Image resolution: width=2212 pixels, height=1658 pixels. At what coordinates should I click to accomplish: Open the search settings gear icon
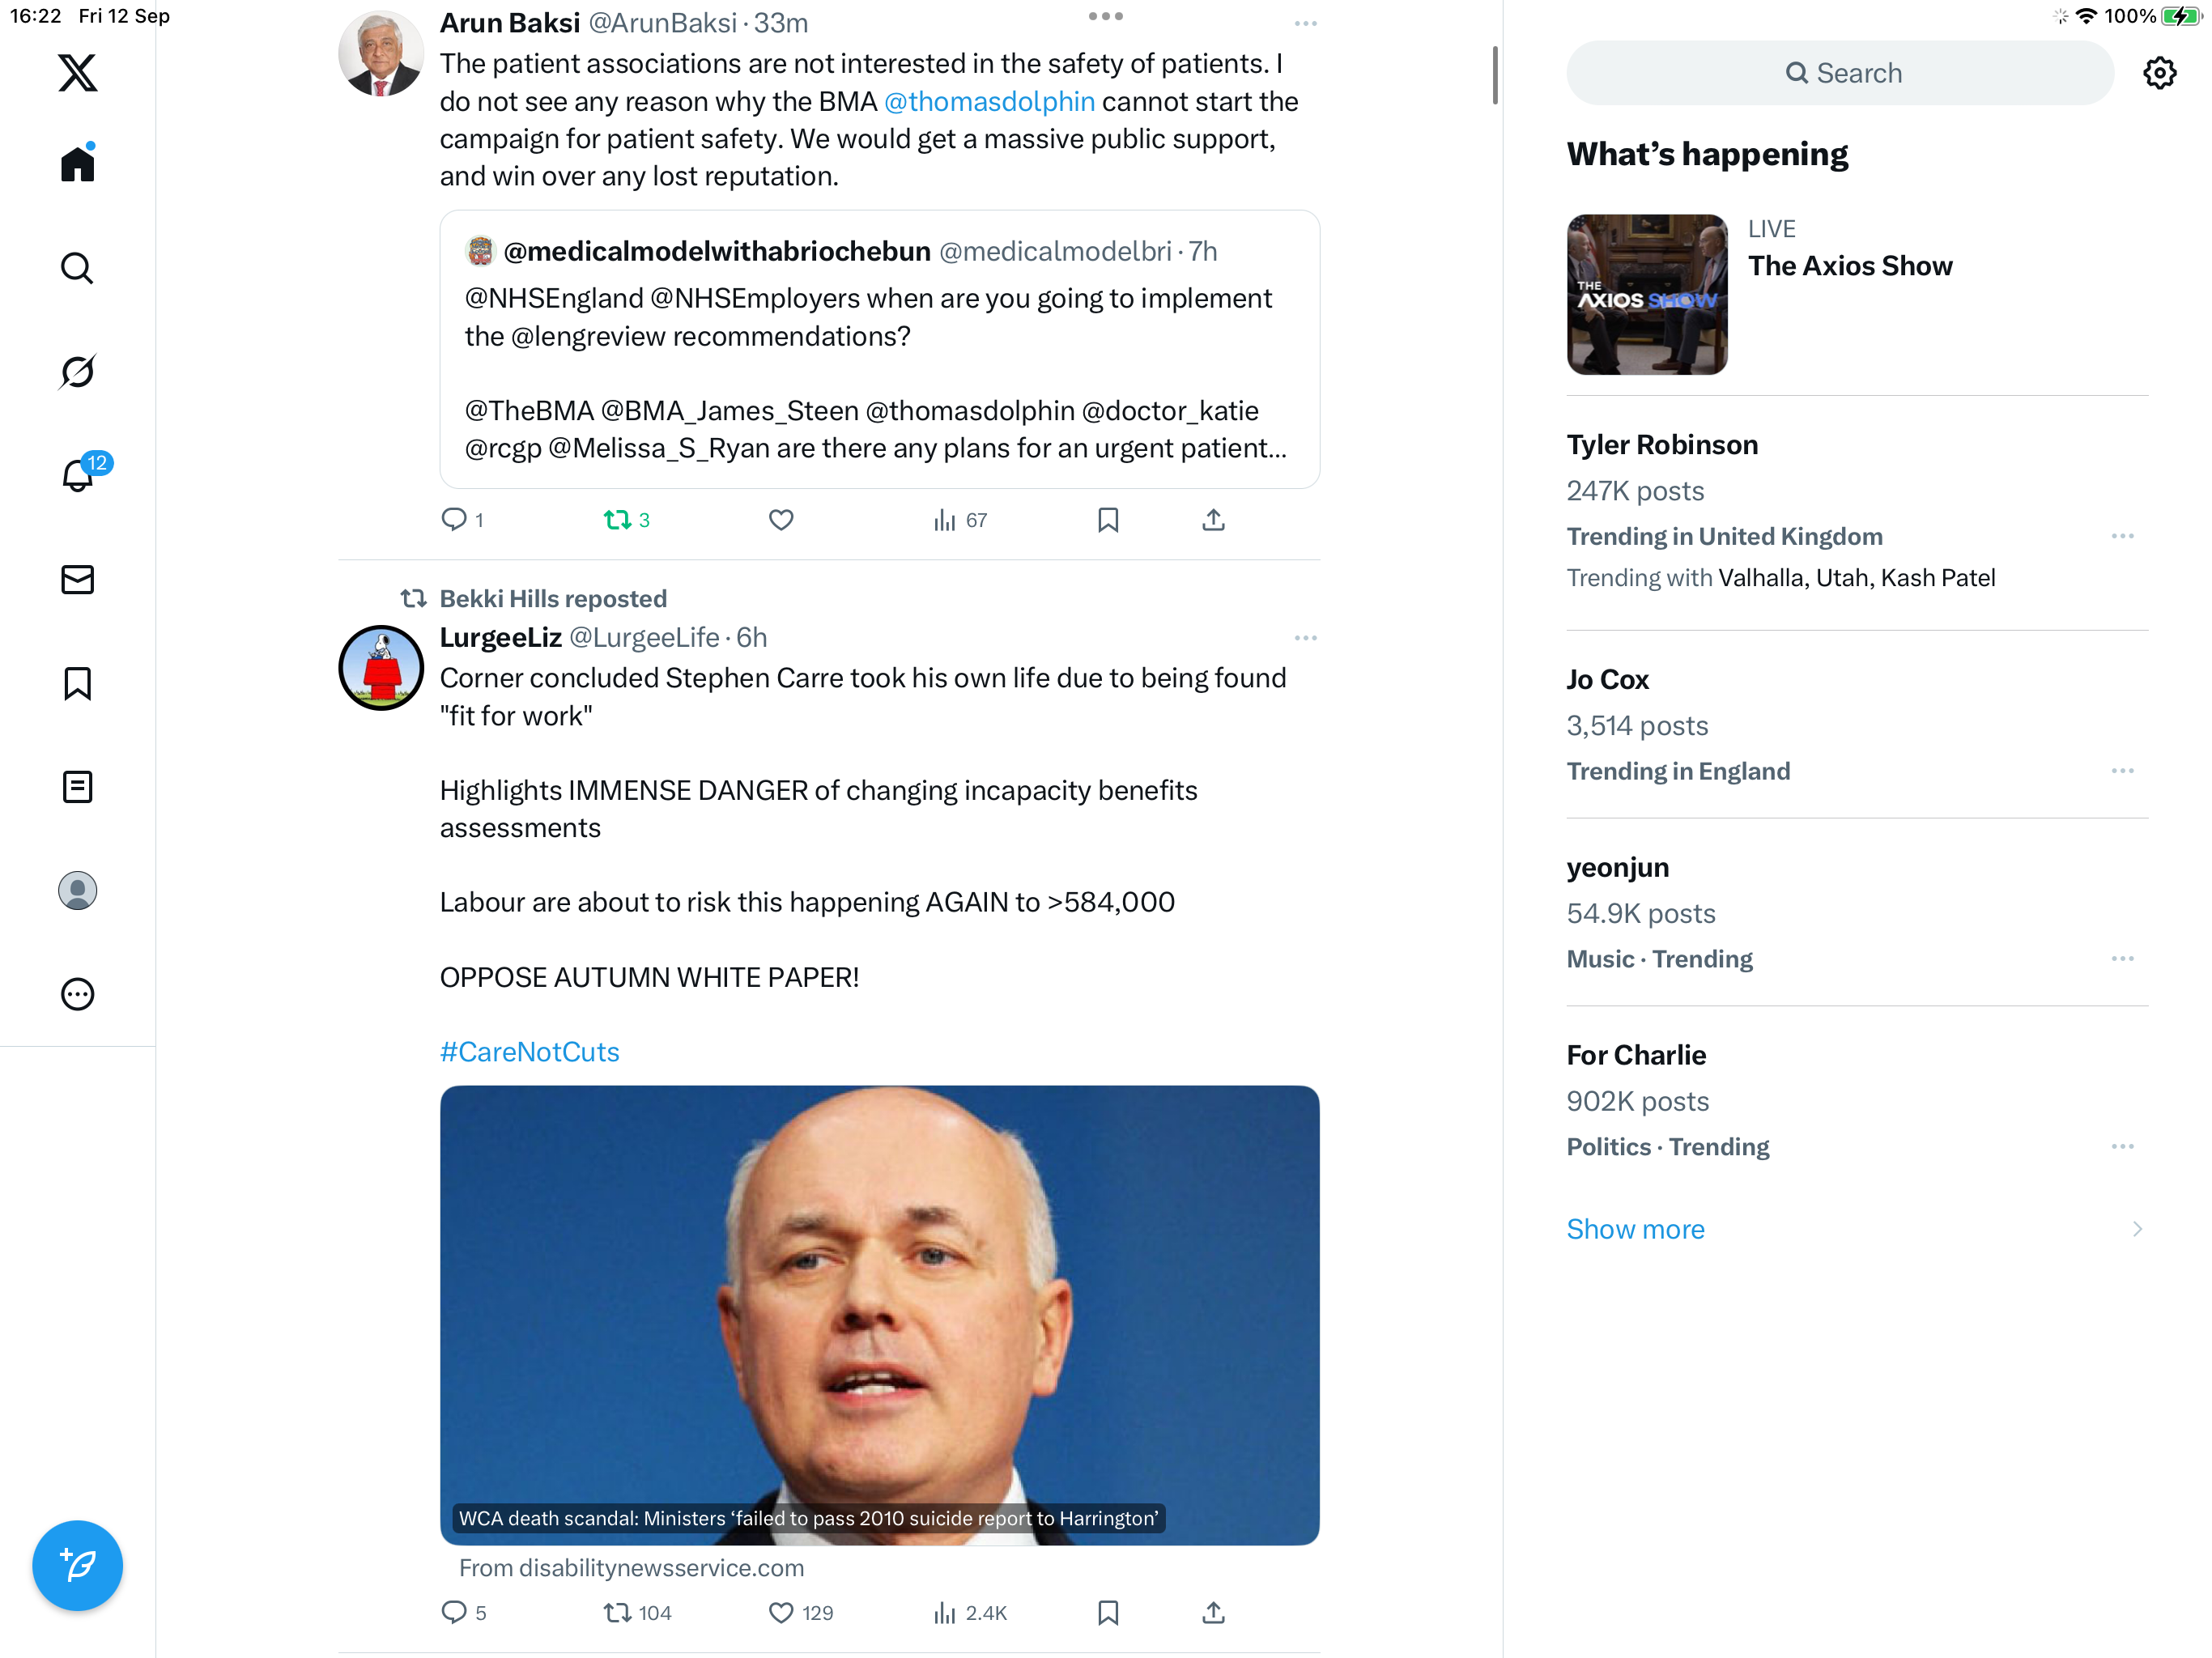(x=2160, y=73)
